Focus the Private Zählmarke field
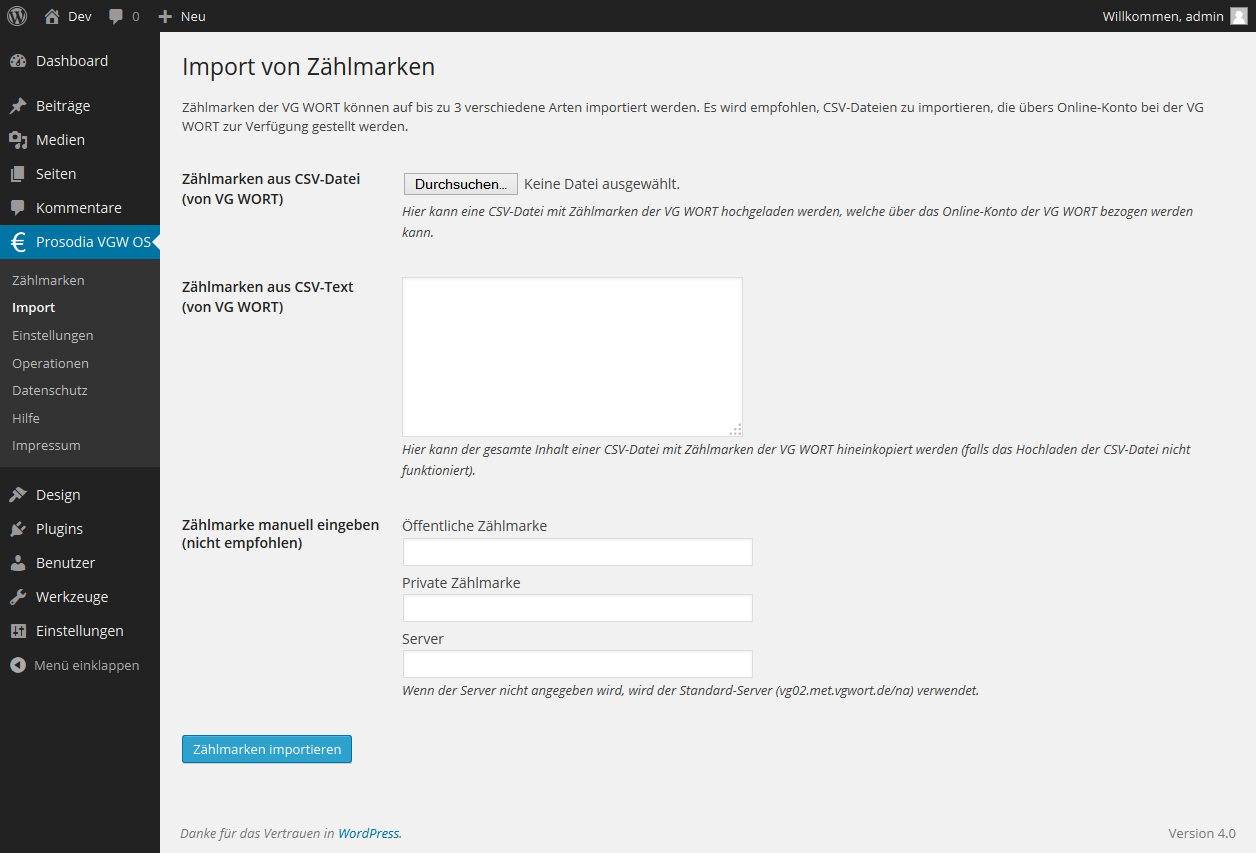1256x853 pixels. pyautogui.click(x=577, y=608)
